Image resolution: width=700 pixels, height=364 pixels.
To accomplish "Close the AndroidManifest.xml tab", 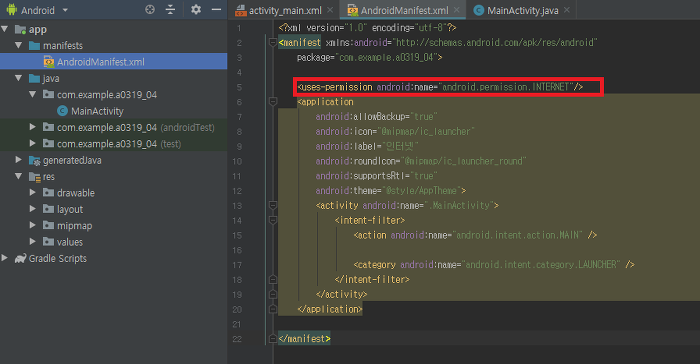I will click(x=457, y=10).
